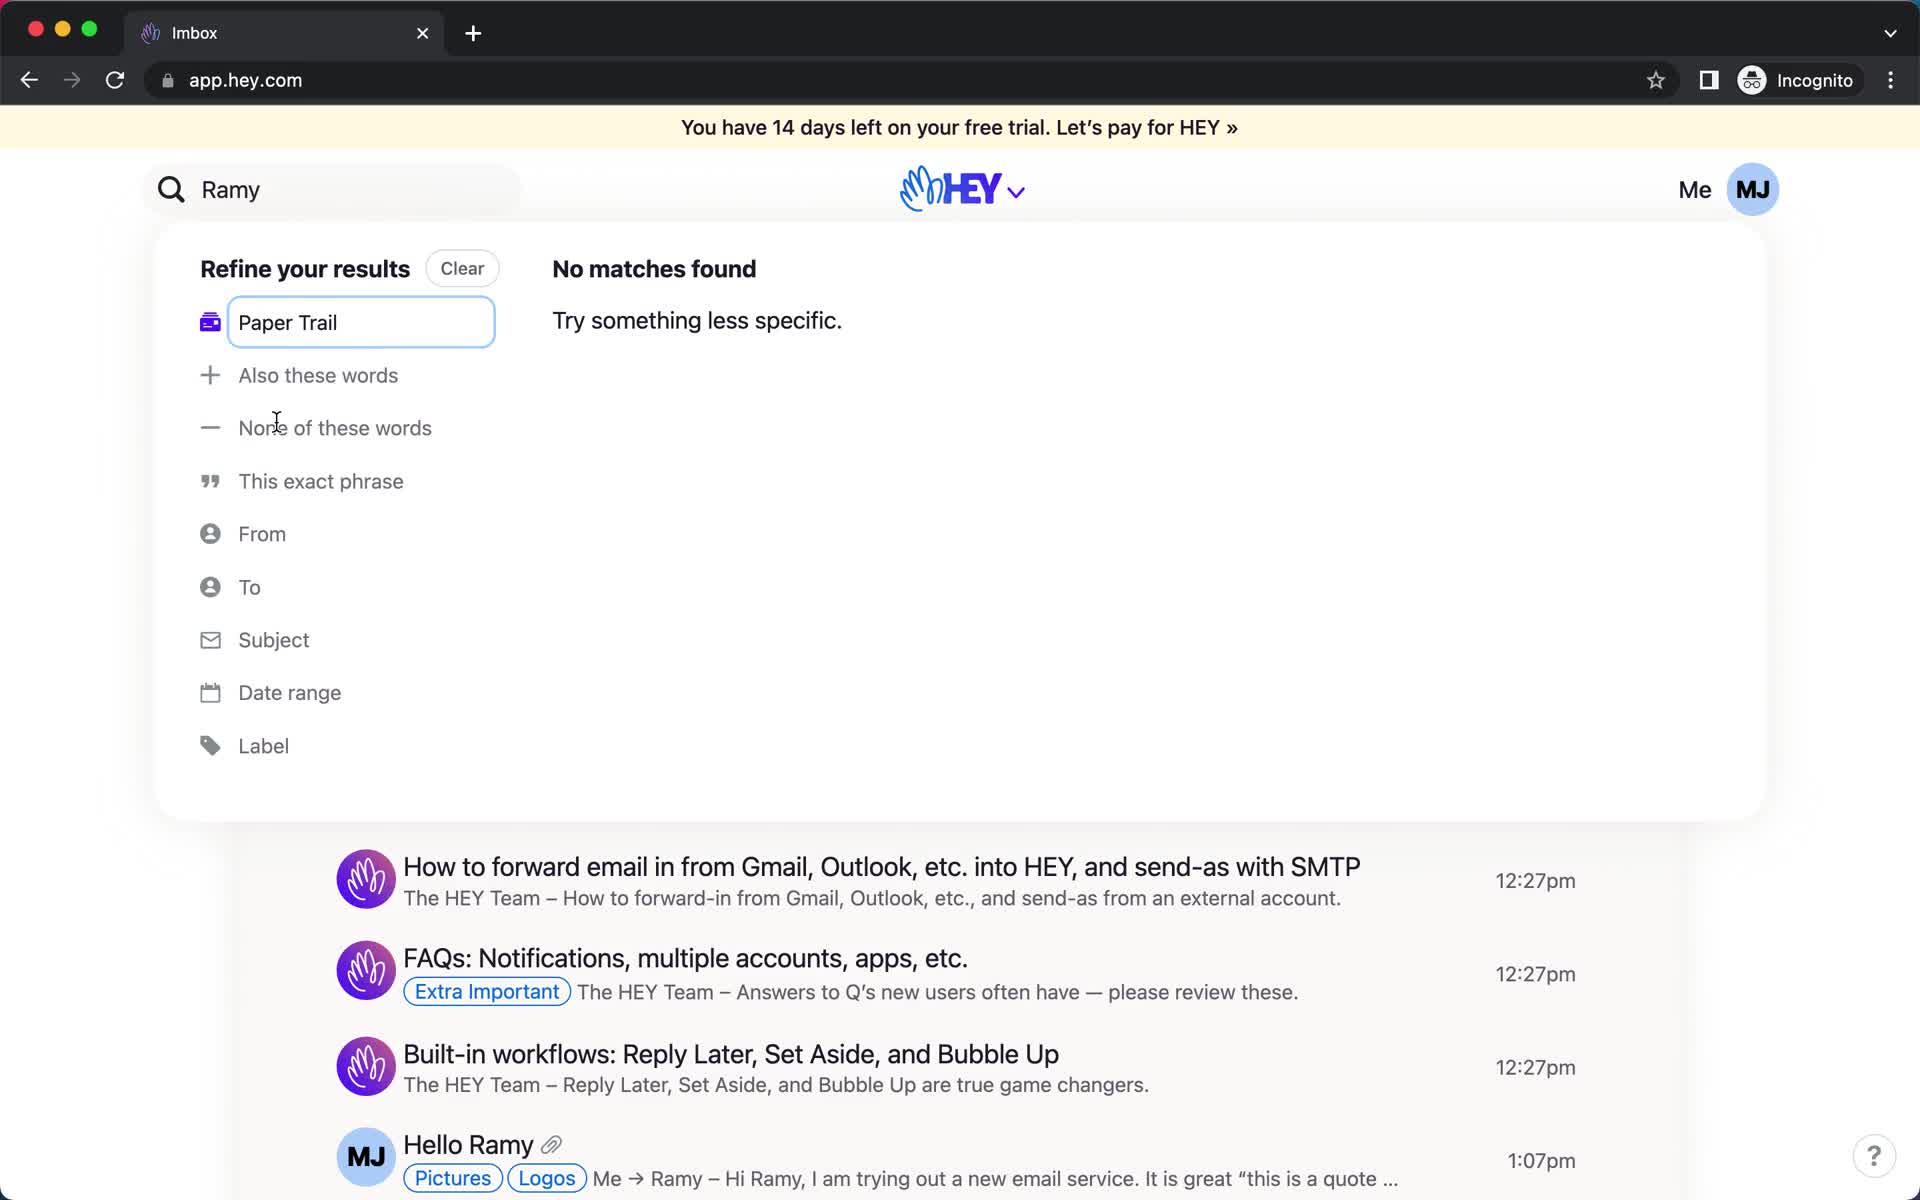Image resolution: width=1920 pixels, height=1200 pixels.
Task: Click the No matches found heading
Action: point(654,269)
